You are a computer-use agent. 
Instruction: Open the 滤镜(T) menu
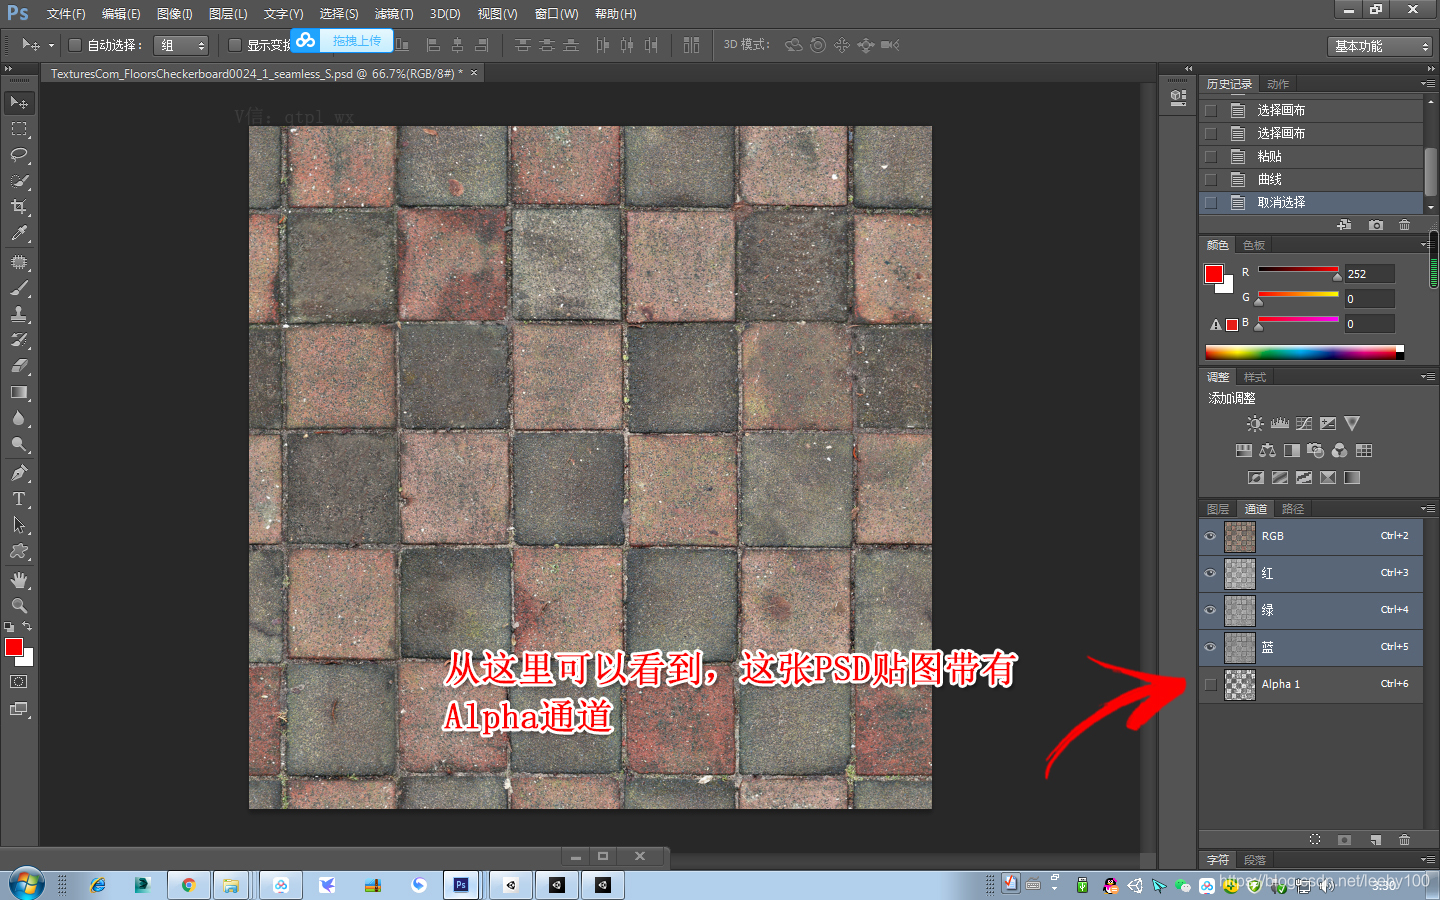tap(394, 14)
